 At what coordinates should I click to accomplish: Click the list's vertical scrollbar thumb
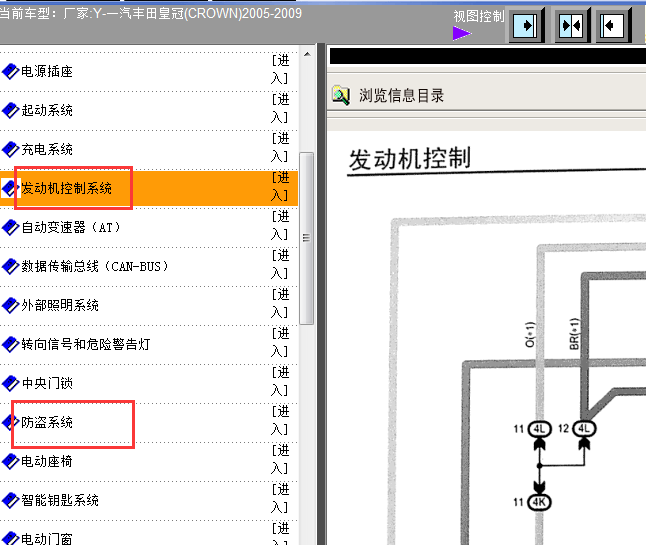(x=306, y=239)
